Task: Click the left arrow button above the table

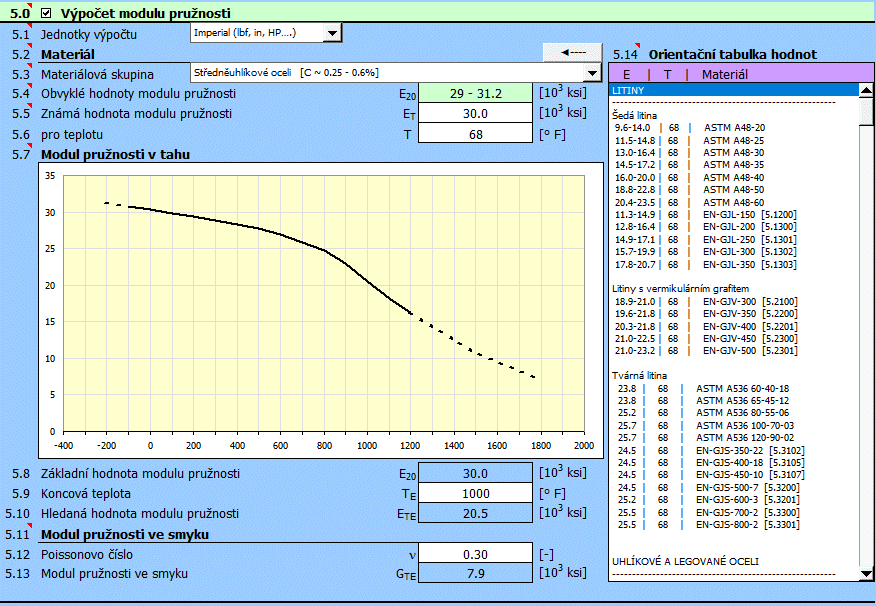Action: (573, 53)
